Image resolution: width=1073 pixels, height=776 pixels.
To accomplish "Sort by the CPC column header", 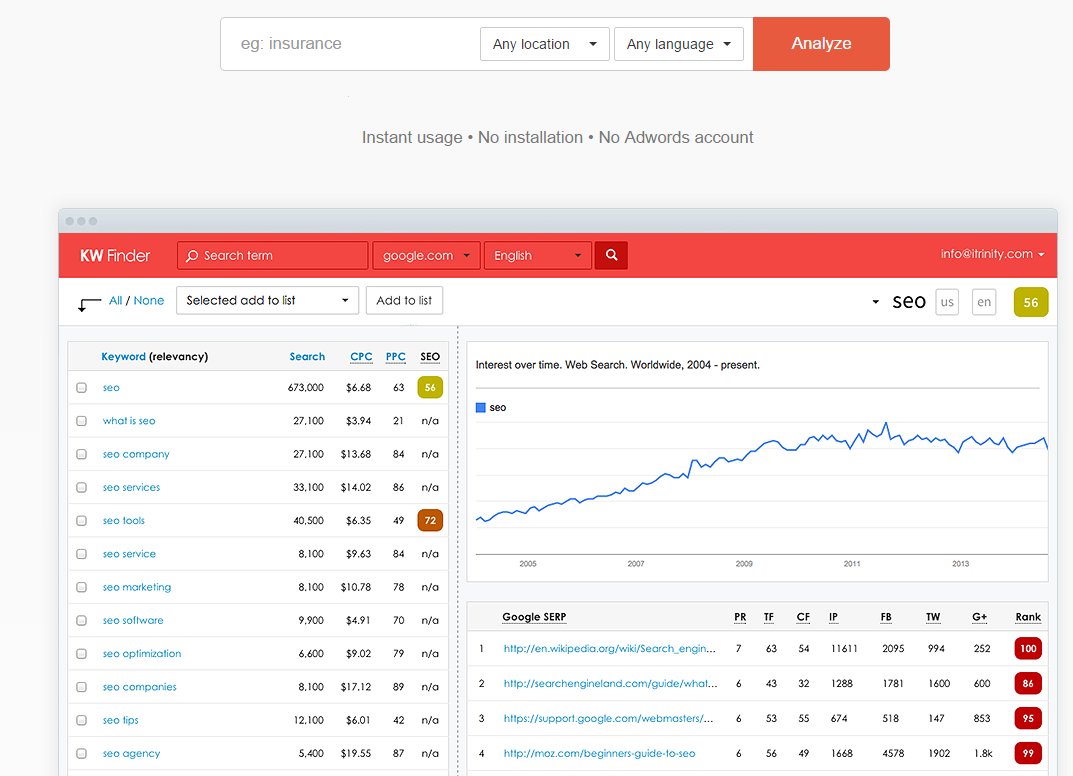I will coord(361,357).
